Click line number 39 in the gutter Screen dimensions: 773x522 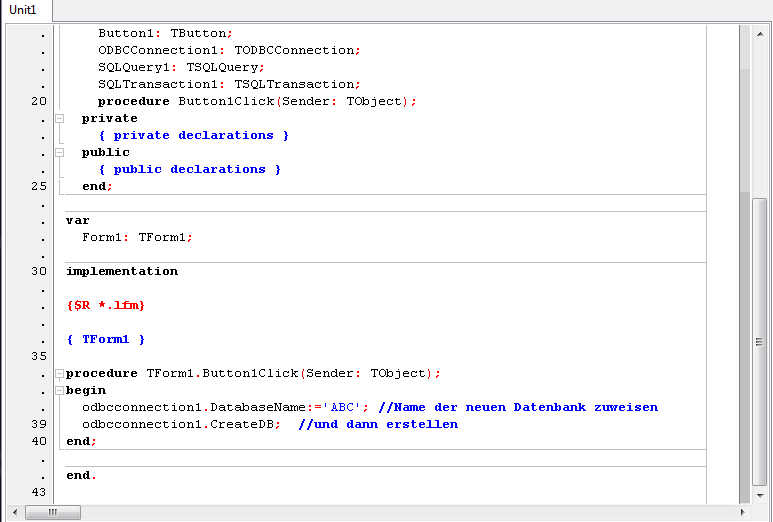tap(38, 424)
